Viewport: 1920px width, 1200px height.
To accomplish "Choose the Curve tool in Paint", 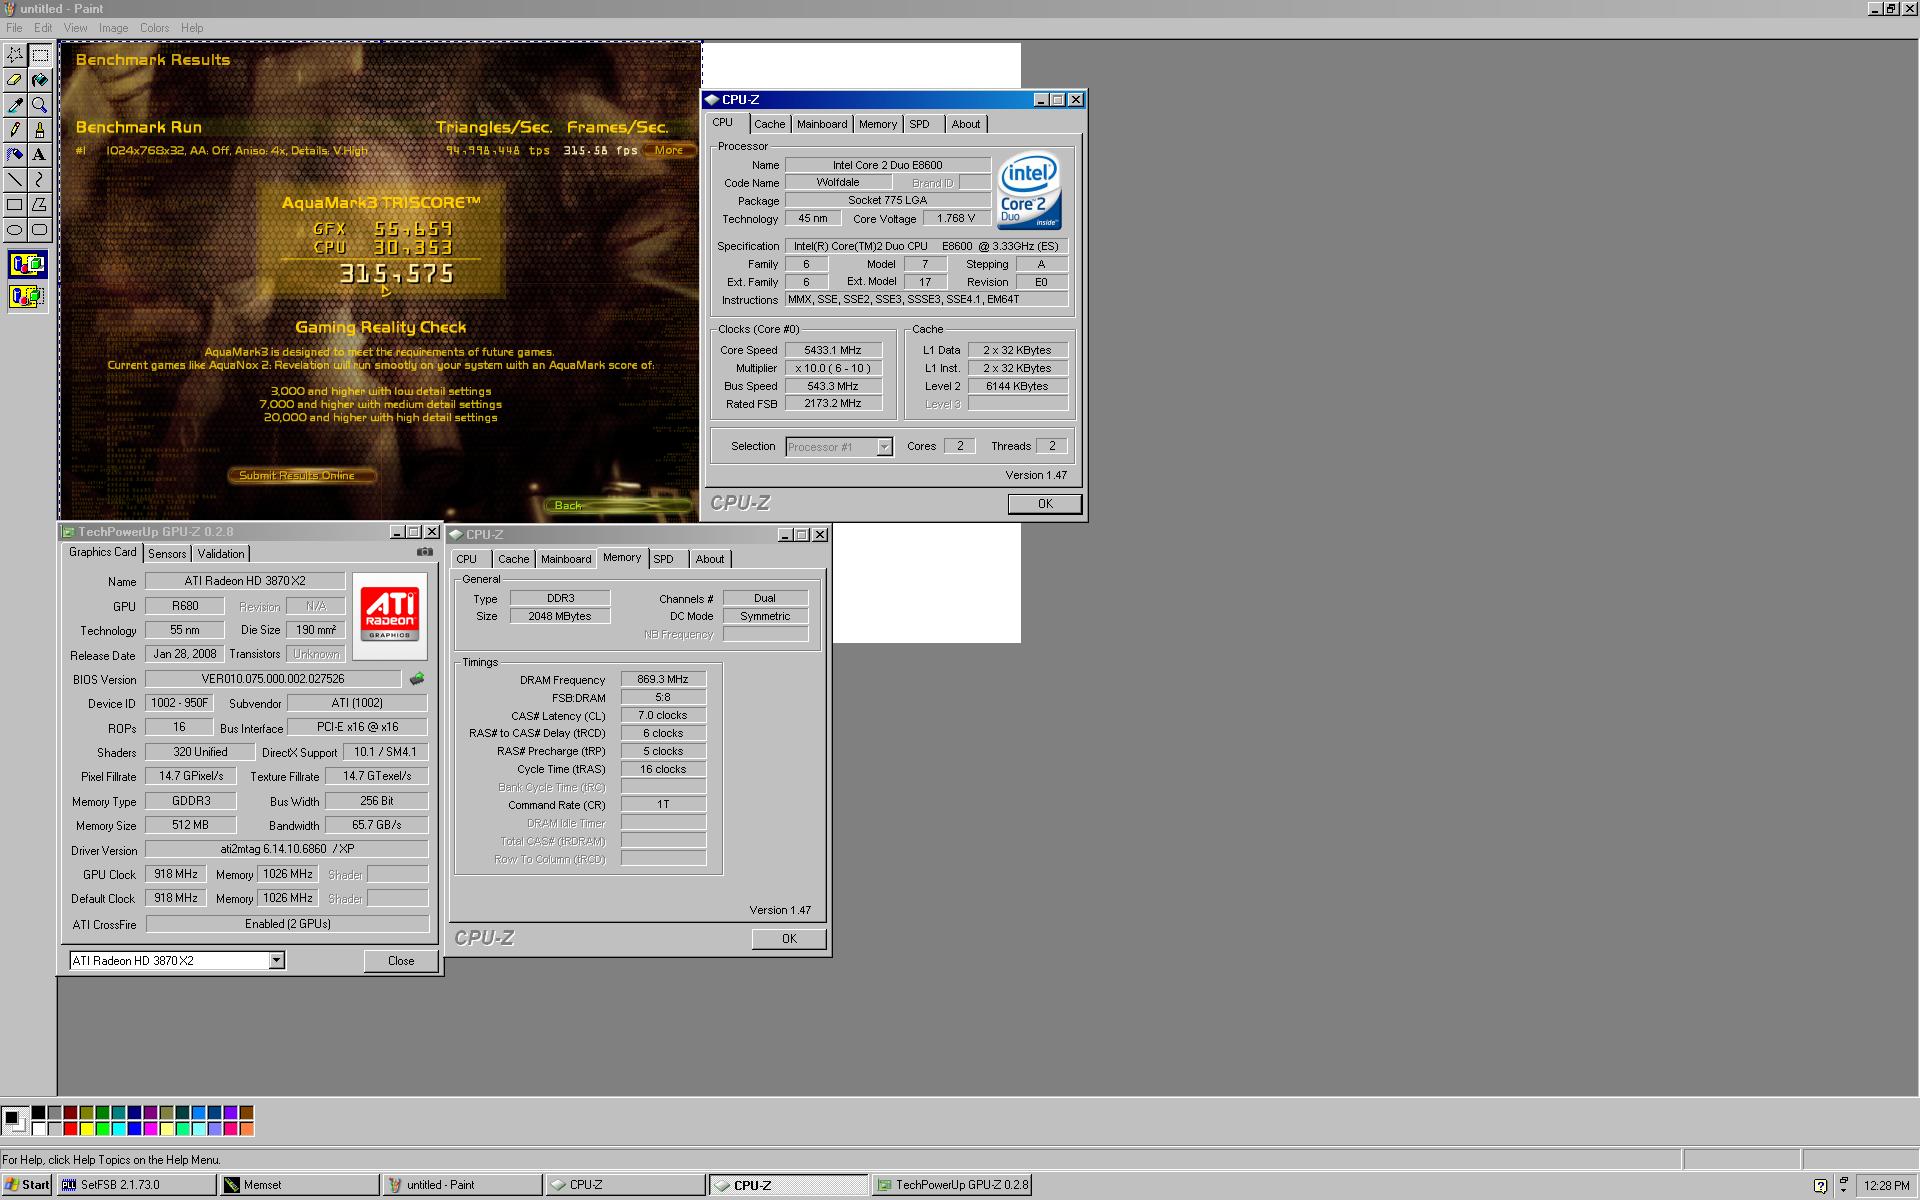I will [x=40, y=180].
